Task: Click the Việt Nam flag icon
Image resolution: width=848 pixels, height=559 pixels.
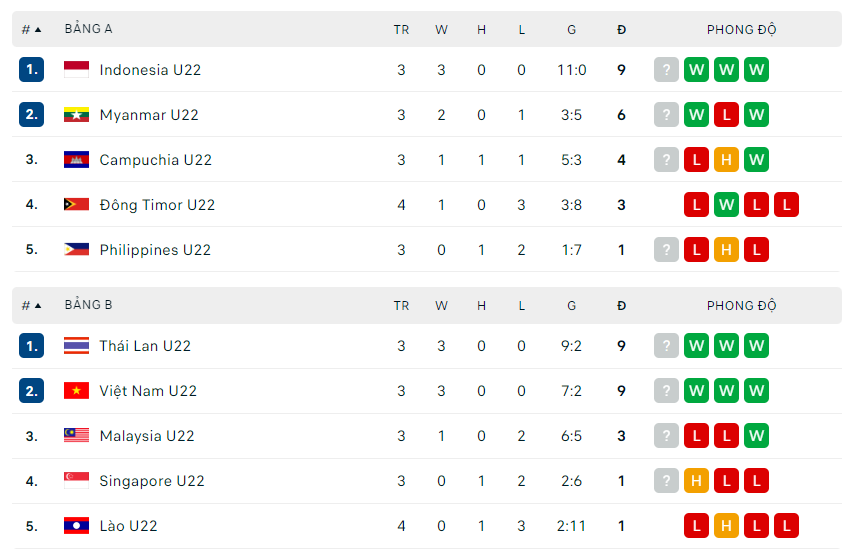Action: pos(76,391)
